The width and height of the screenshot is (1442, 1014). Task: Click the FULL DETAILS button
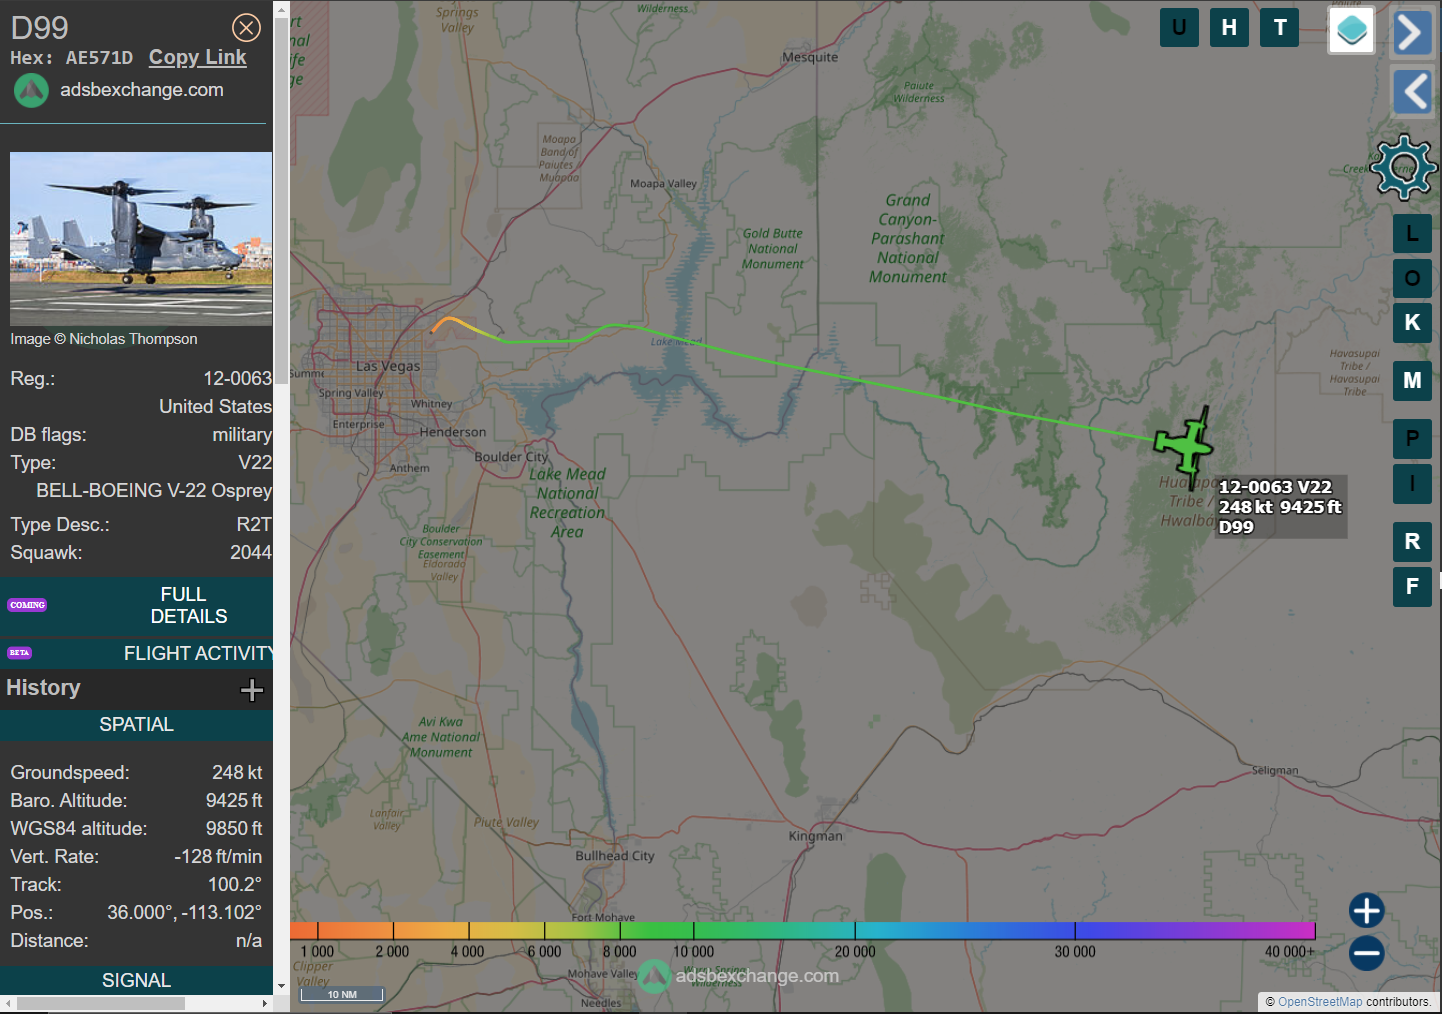(137, 606)
